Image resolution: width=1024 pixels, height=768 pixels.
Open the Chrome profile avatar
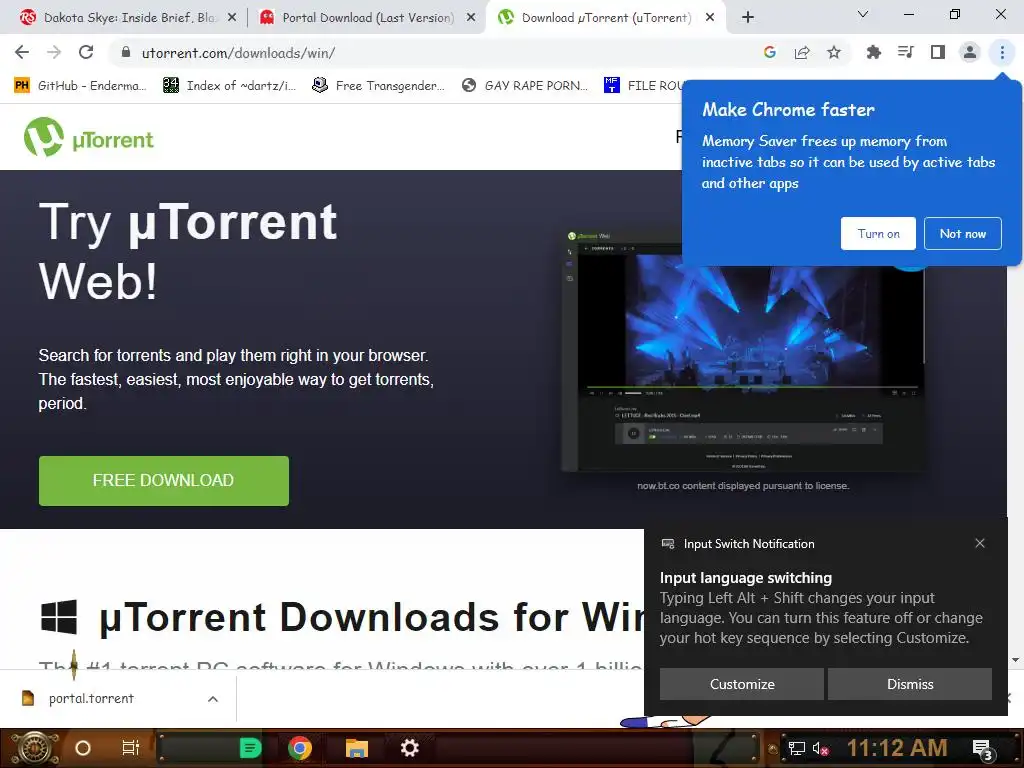[970, 52]
